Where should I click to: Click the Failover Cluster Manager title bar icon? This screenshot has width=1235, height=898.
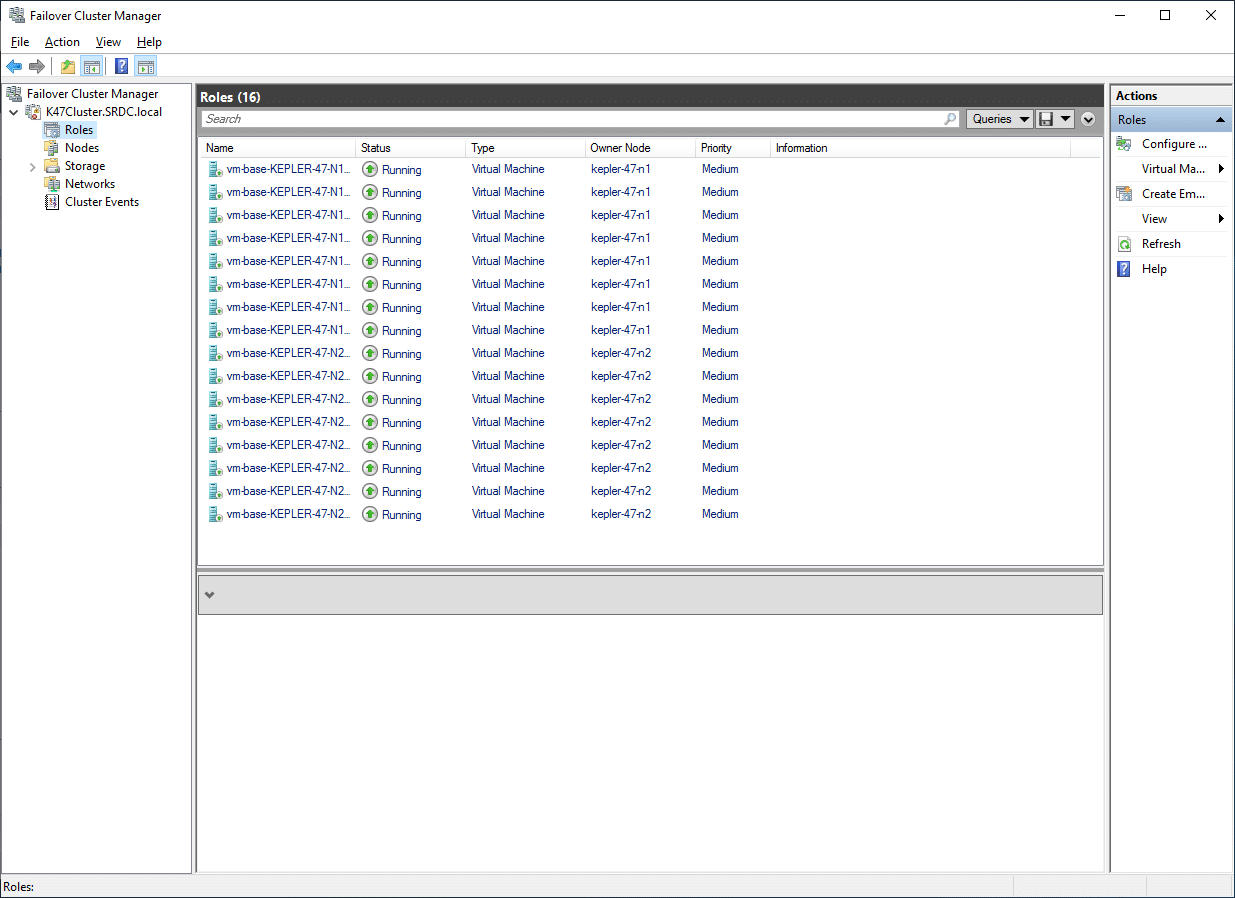[x=15, y=15]
